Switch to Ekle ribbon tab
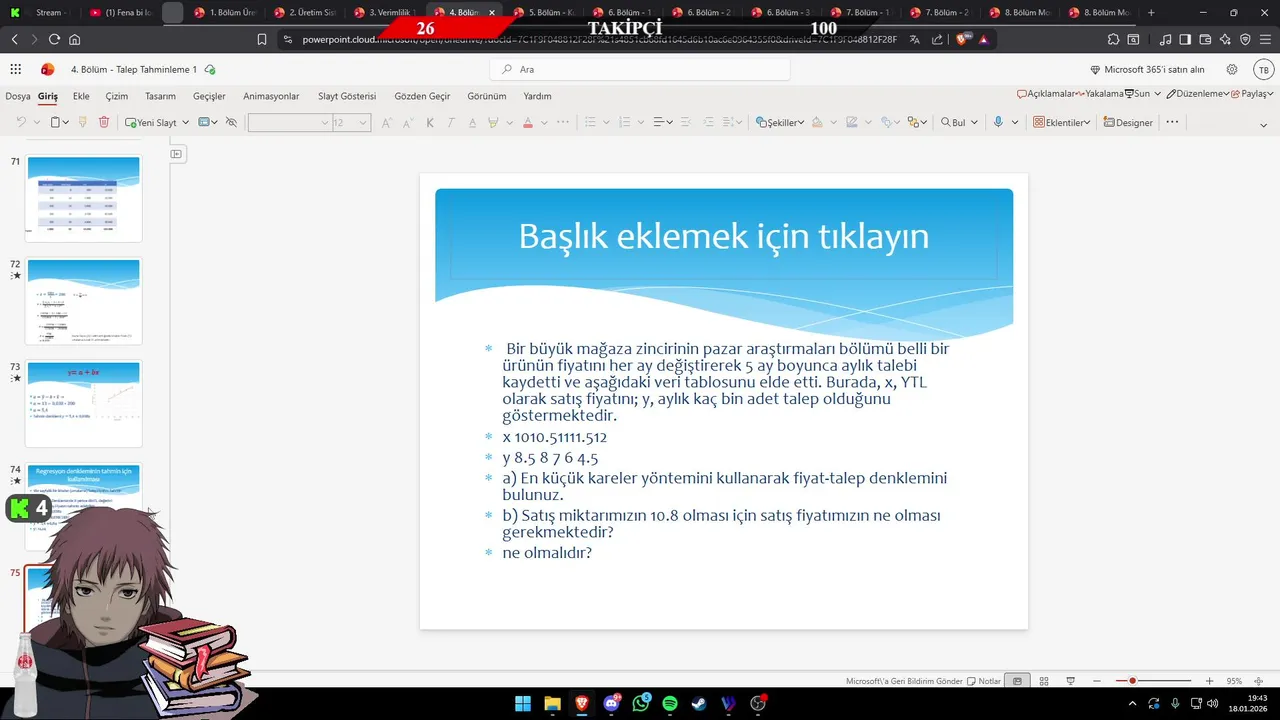The image size is (1280, 720). (81, 96)
